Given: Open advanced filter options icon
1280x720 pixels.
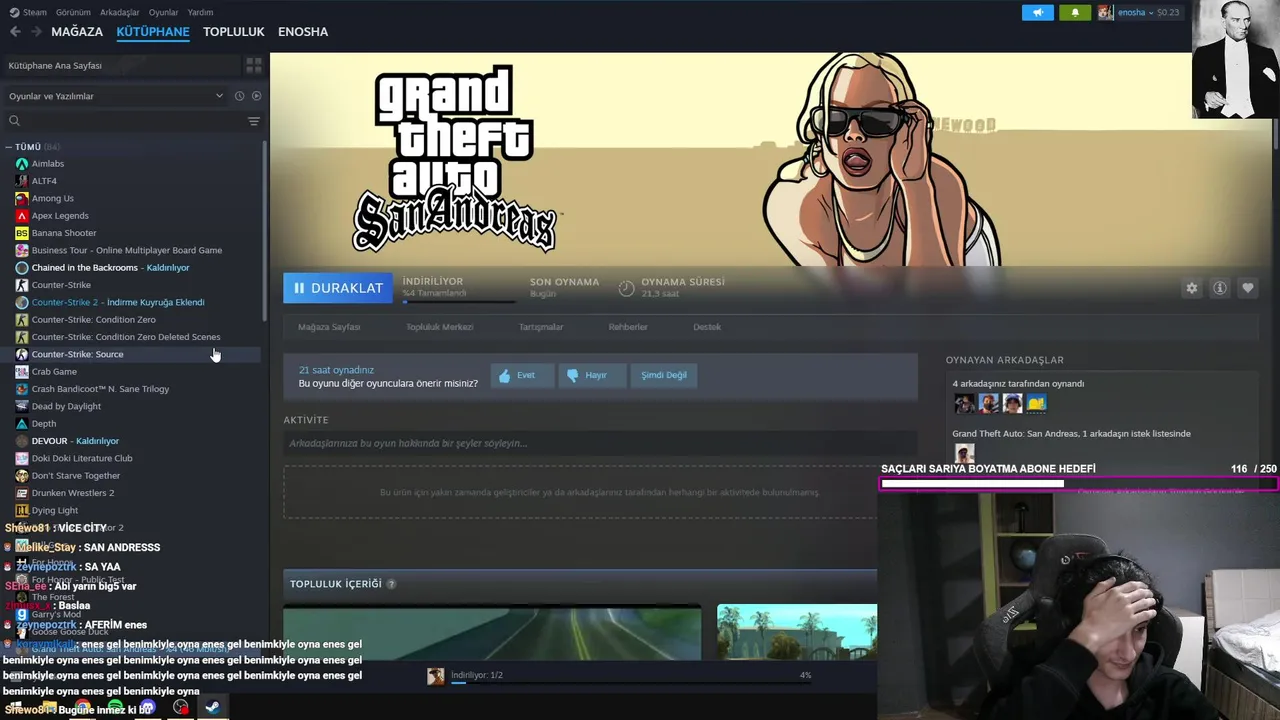Looking at the screenshot, I should pos(254,121).
